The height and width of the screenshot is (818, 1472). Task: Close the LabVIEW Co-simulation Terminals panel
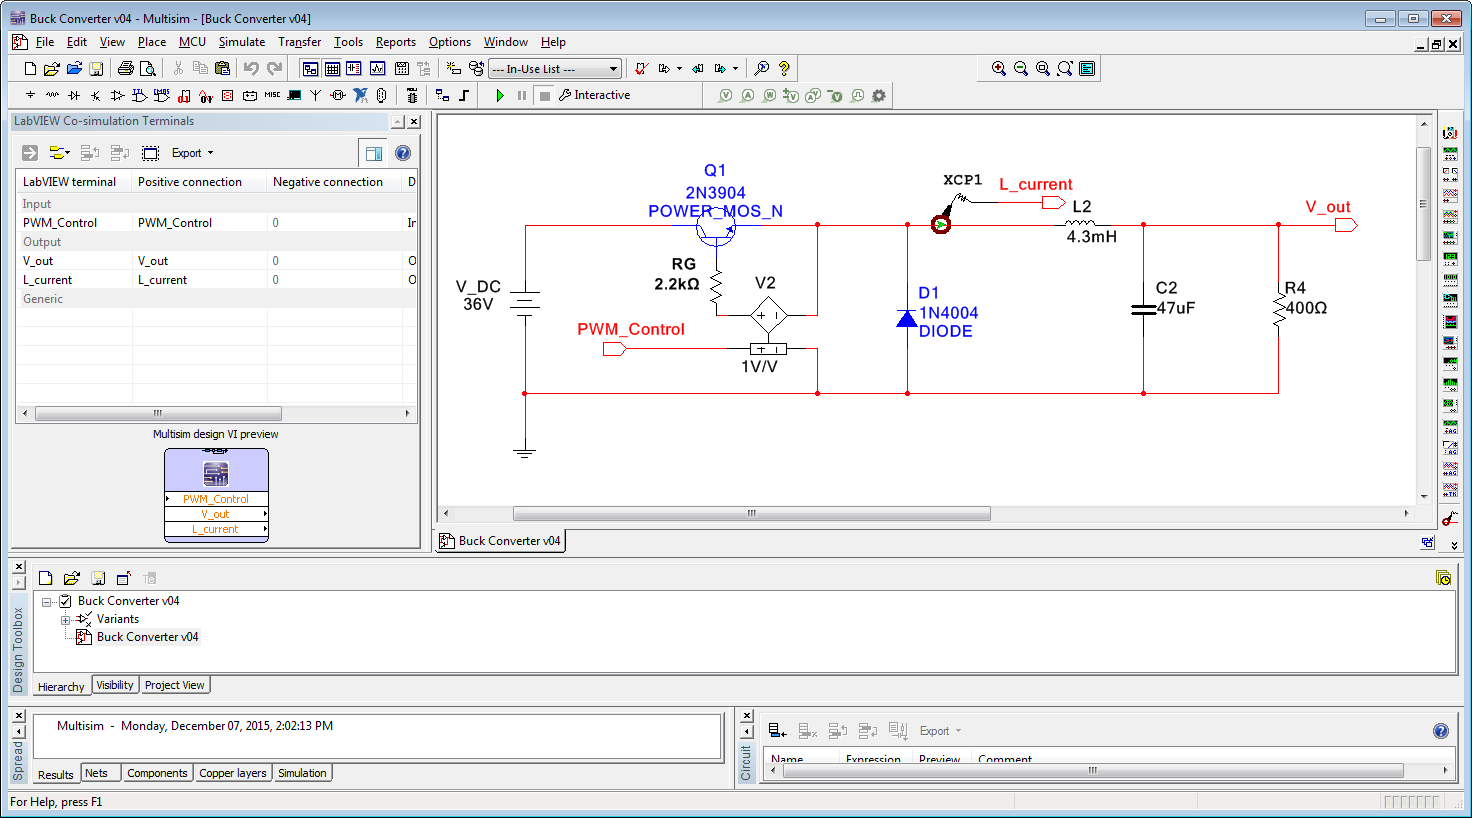(x=414, y=122)
